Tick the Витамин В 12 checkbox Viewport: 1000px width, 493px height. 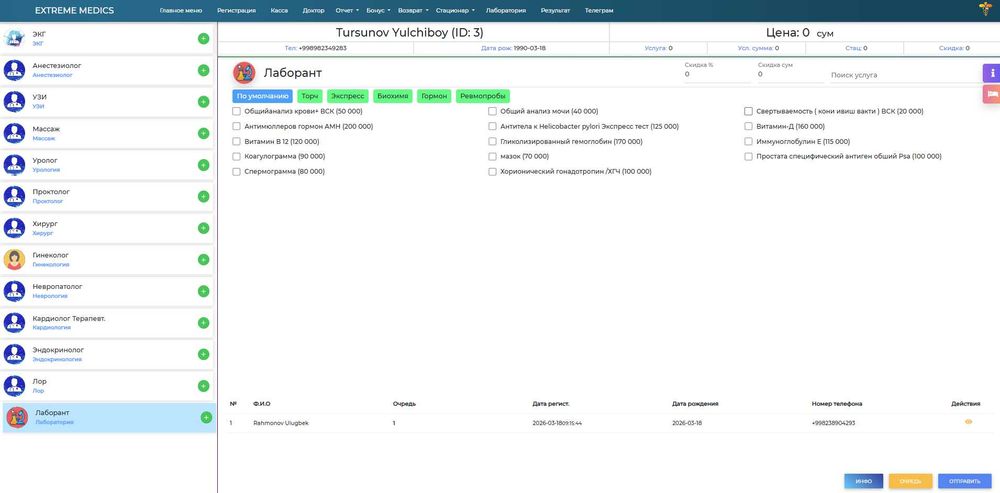click(x=237, y=142)
